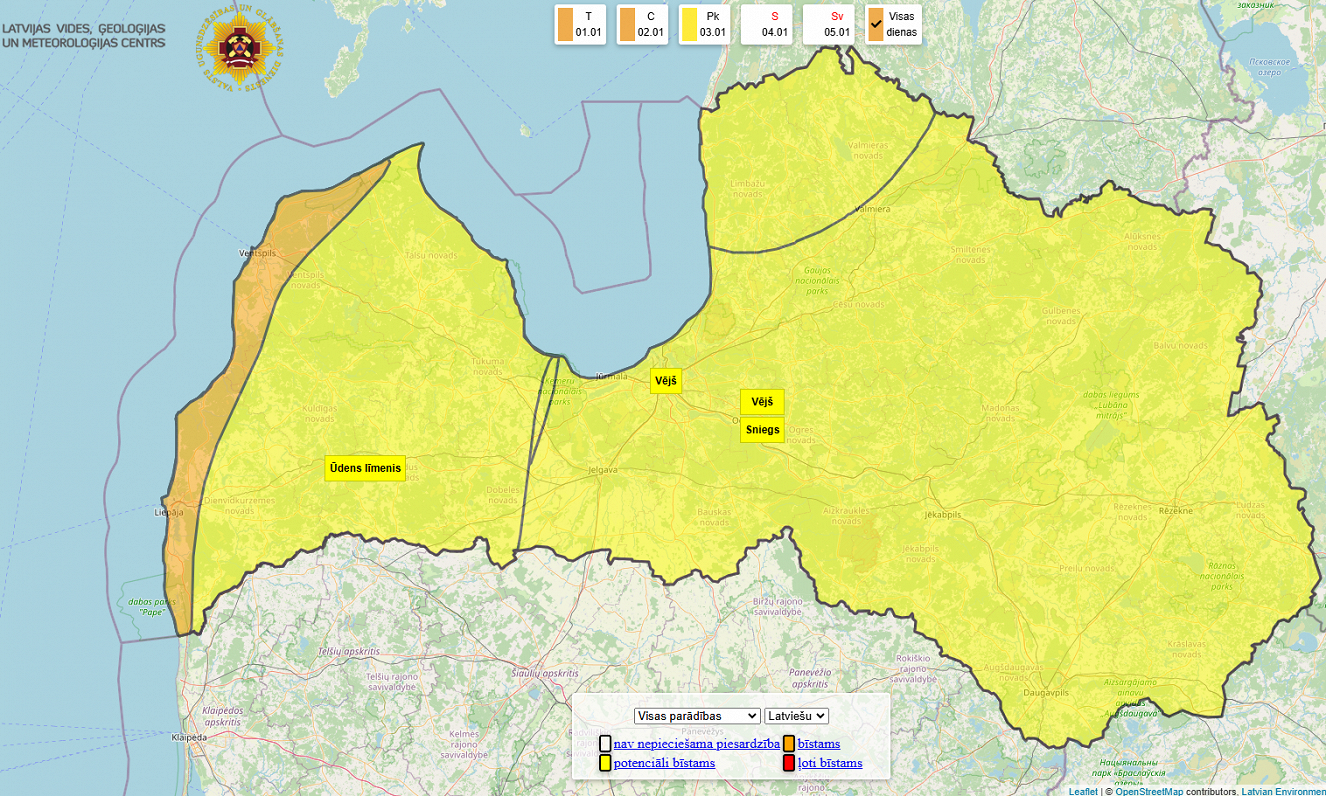
Task: Toggle the Visas dienas checkmark option
Action: click(892, 24)
